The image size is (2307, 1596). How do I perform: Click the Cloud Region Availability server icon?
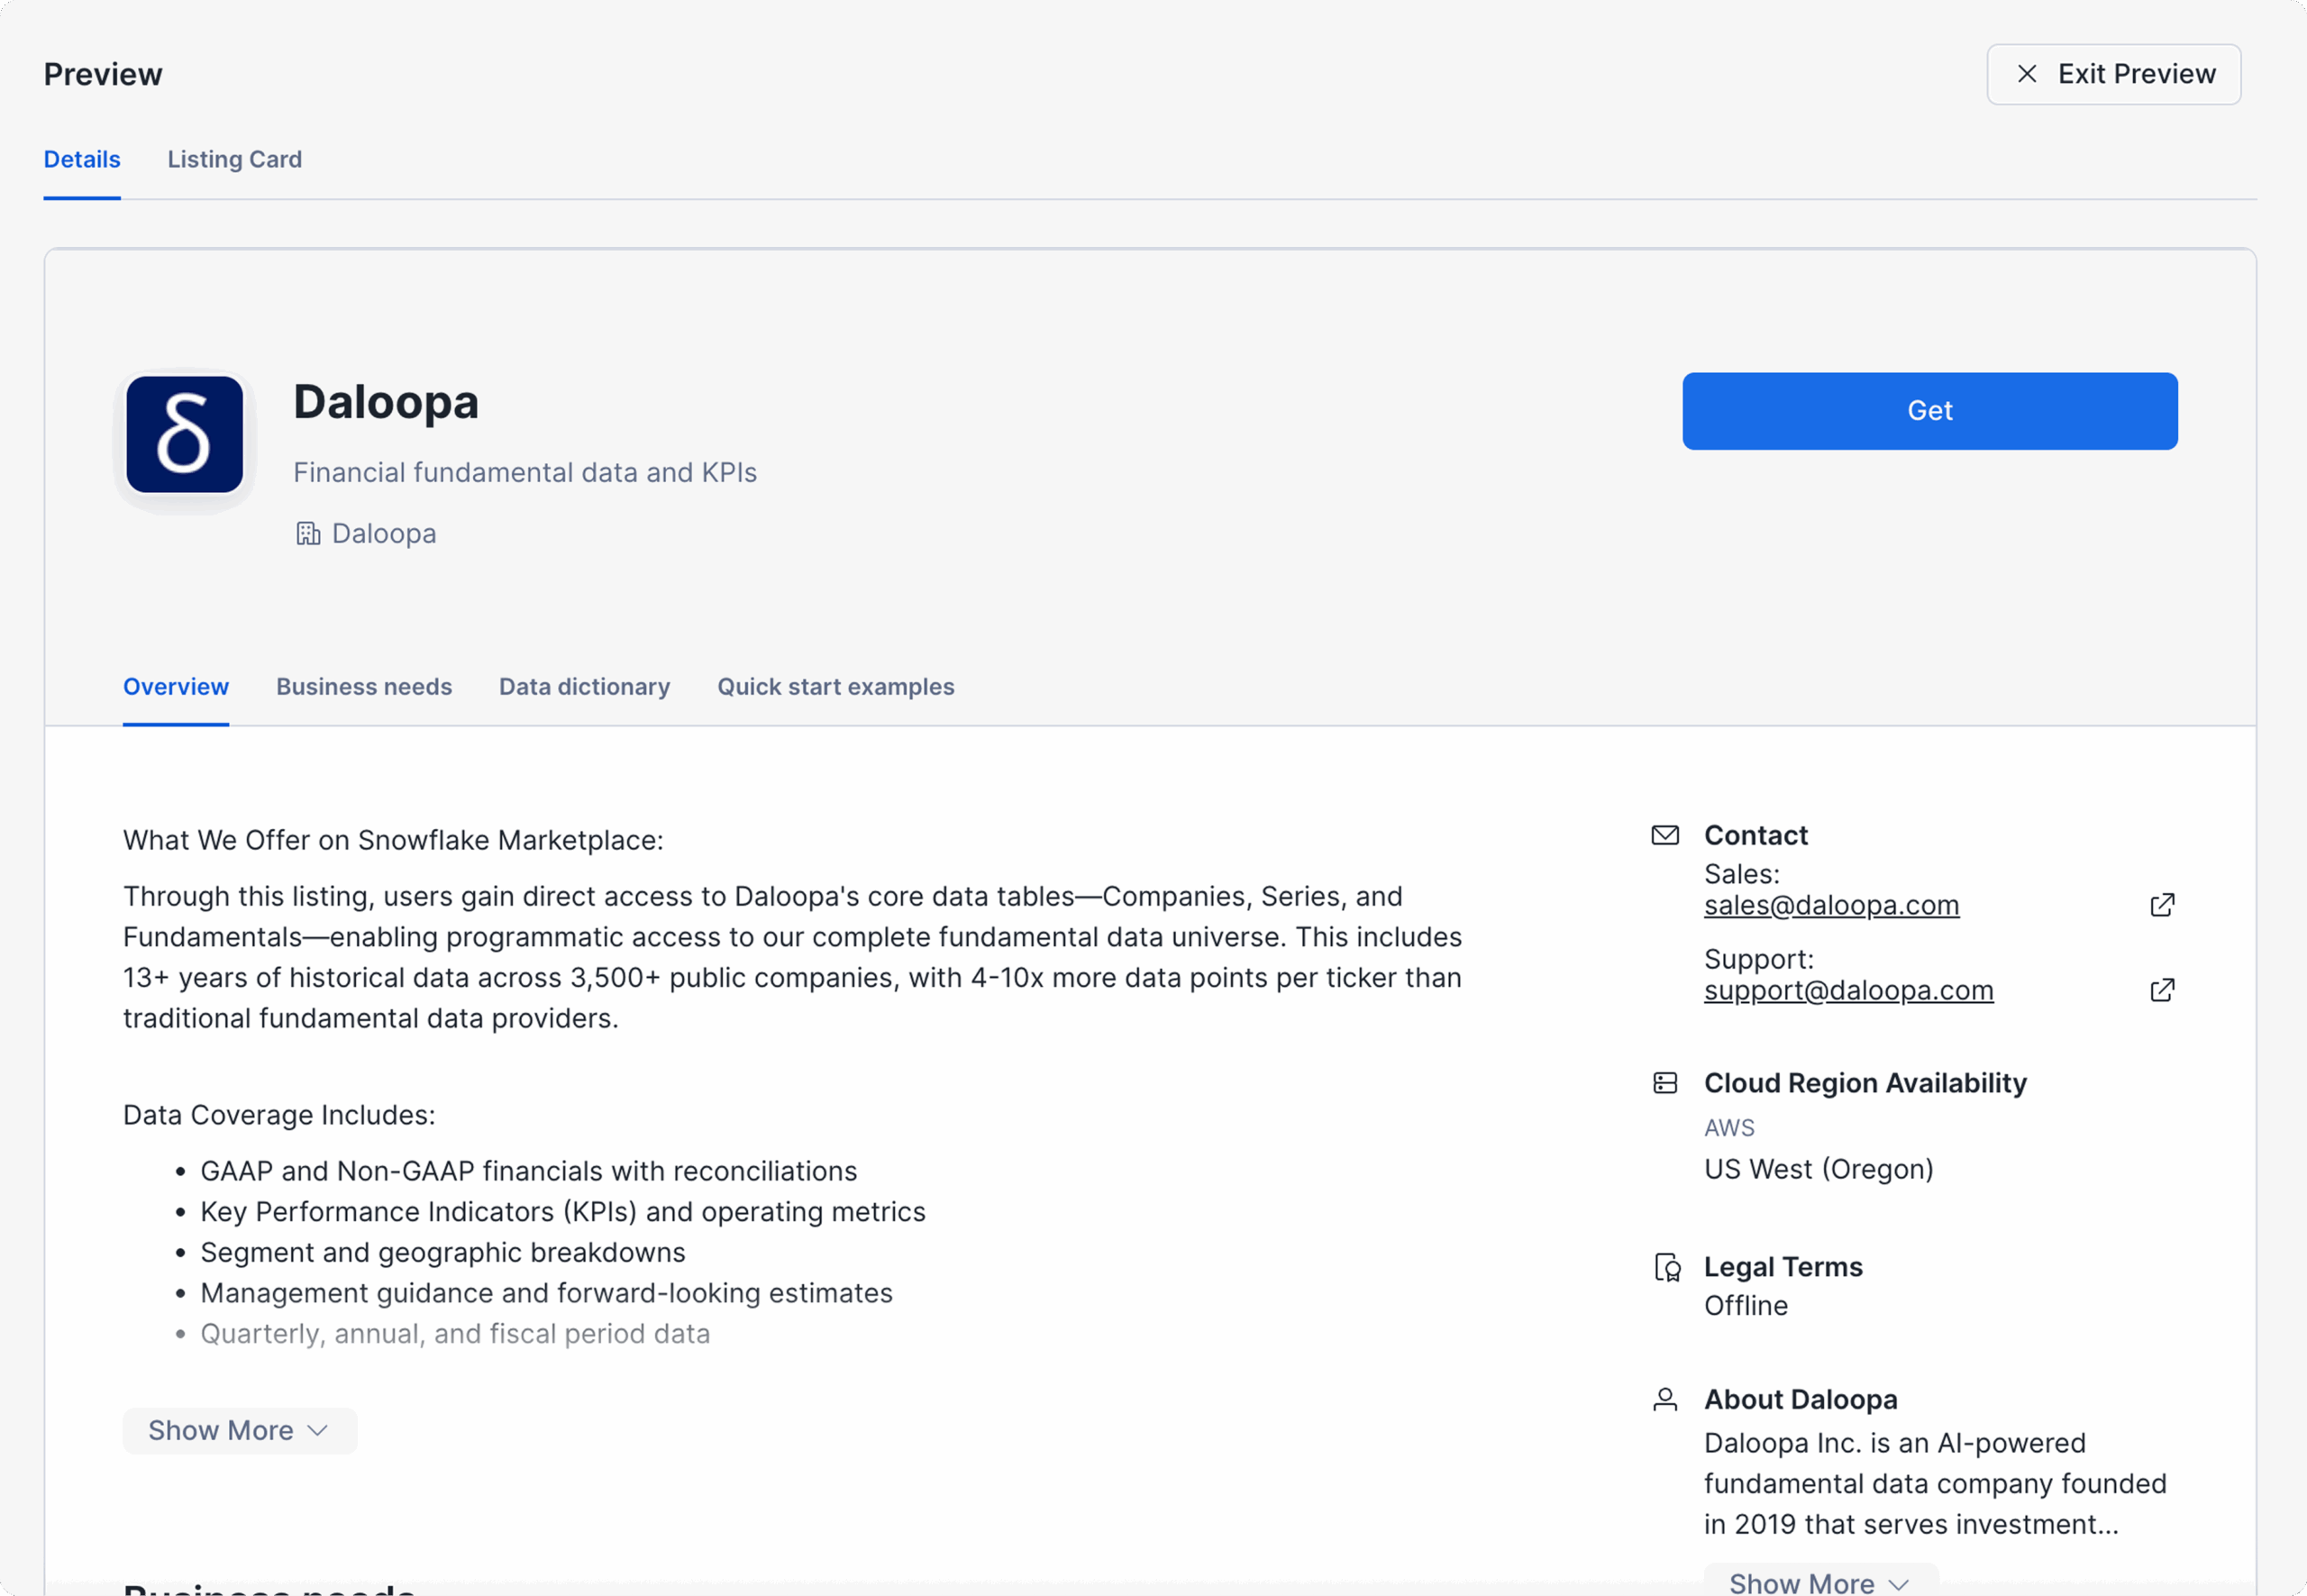1665,1083
